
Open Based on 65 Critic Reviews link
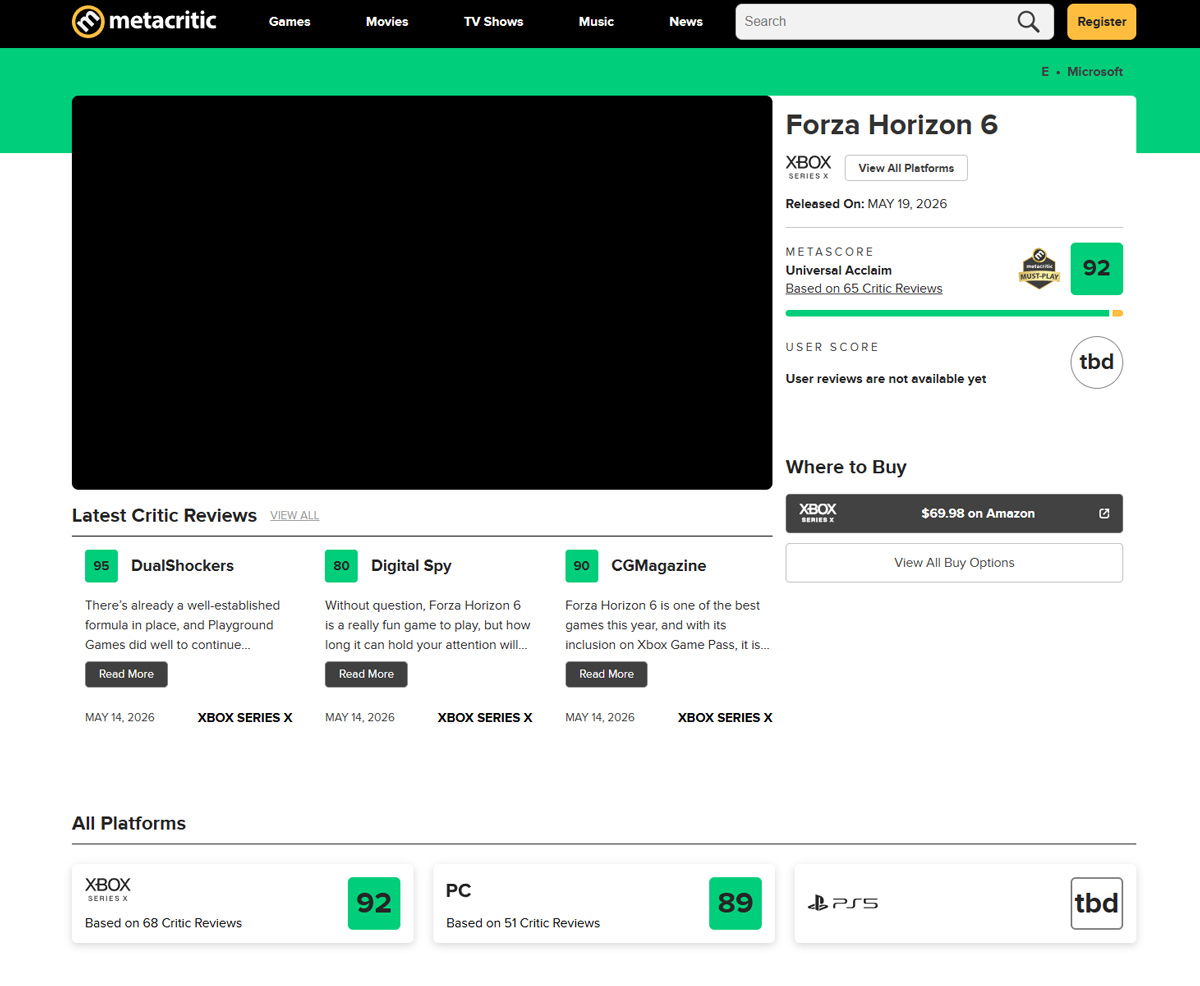click(864, 289)
